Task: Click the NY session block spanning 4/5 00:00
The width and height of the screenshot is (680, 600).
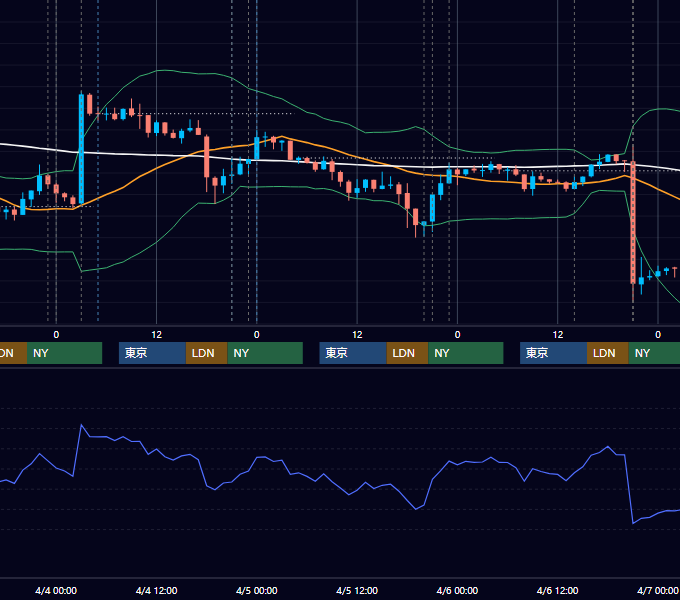Action: (x=265, y=353)
